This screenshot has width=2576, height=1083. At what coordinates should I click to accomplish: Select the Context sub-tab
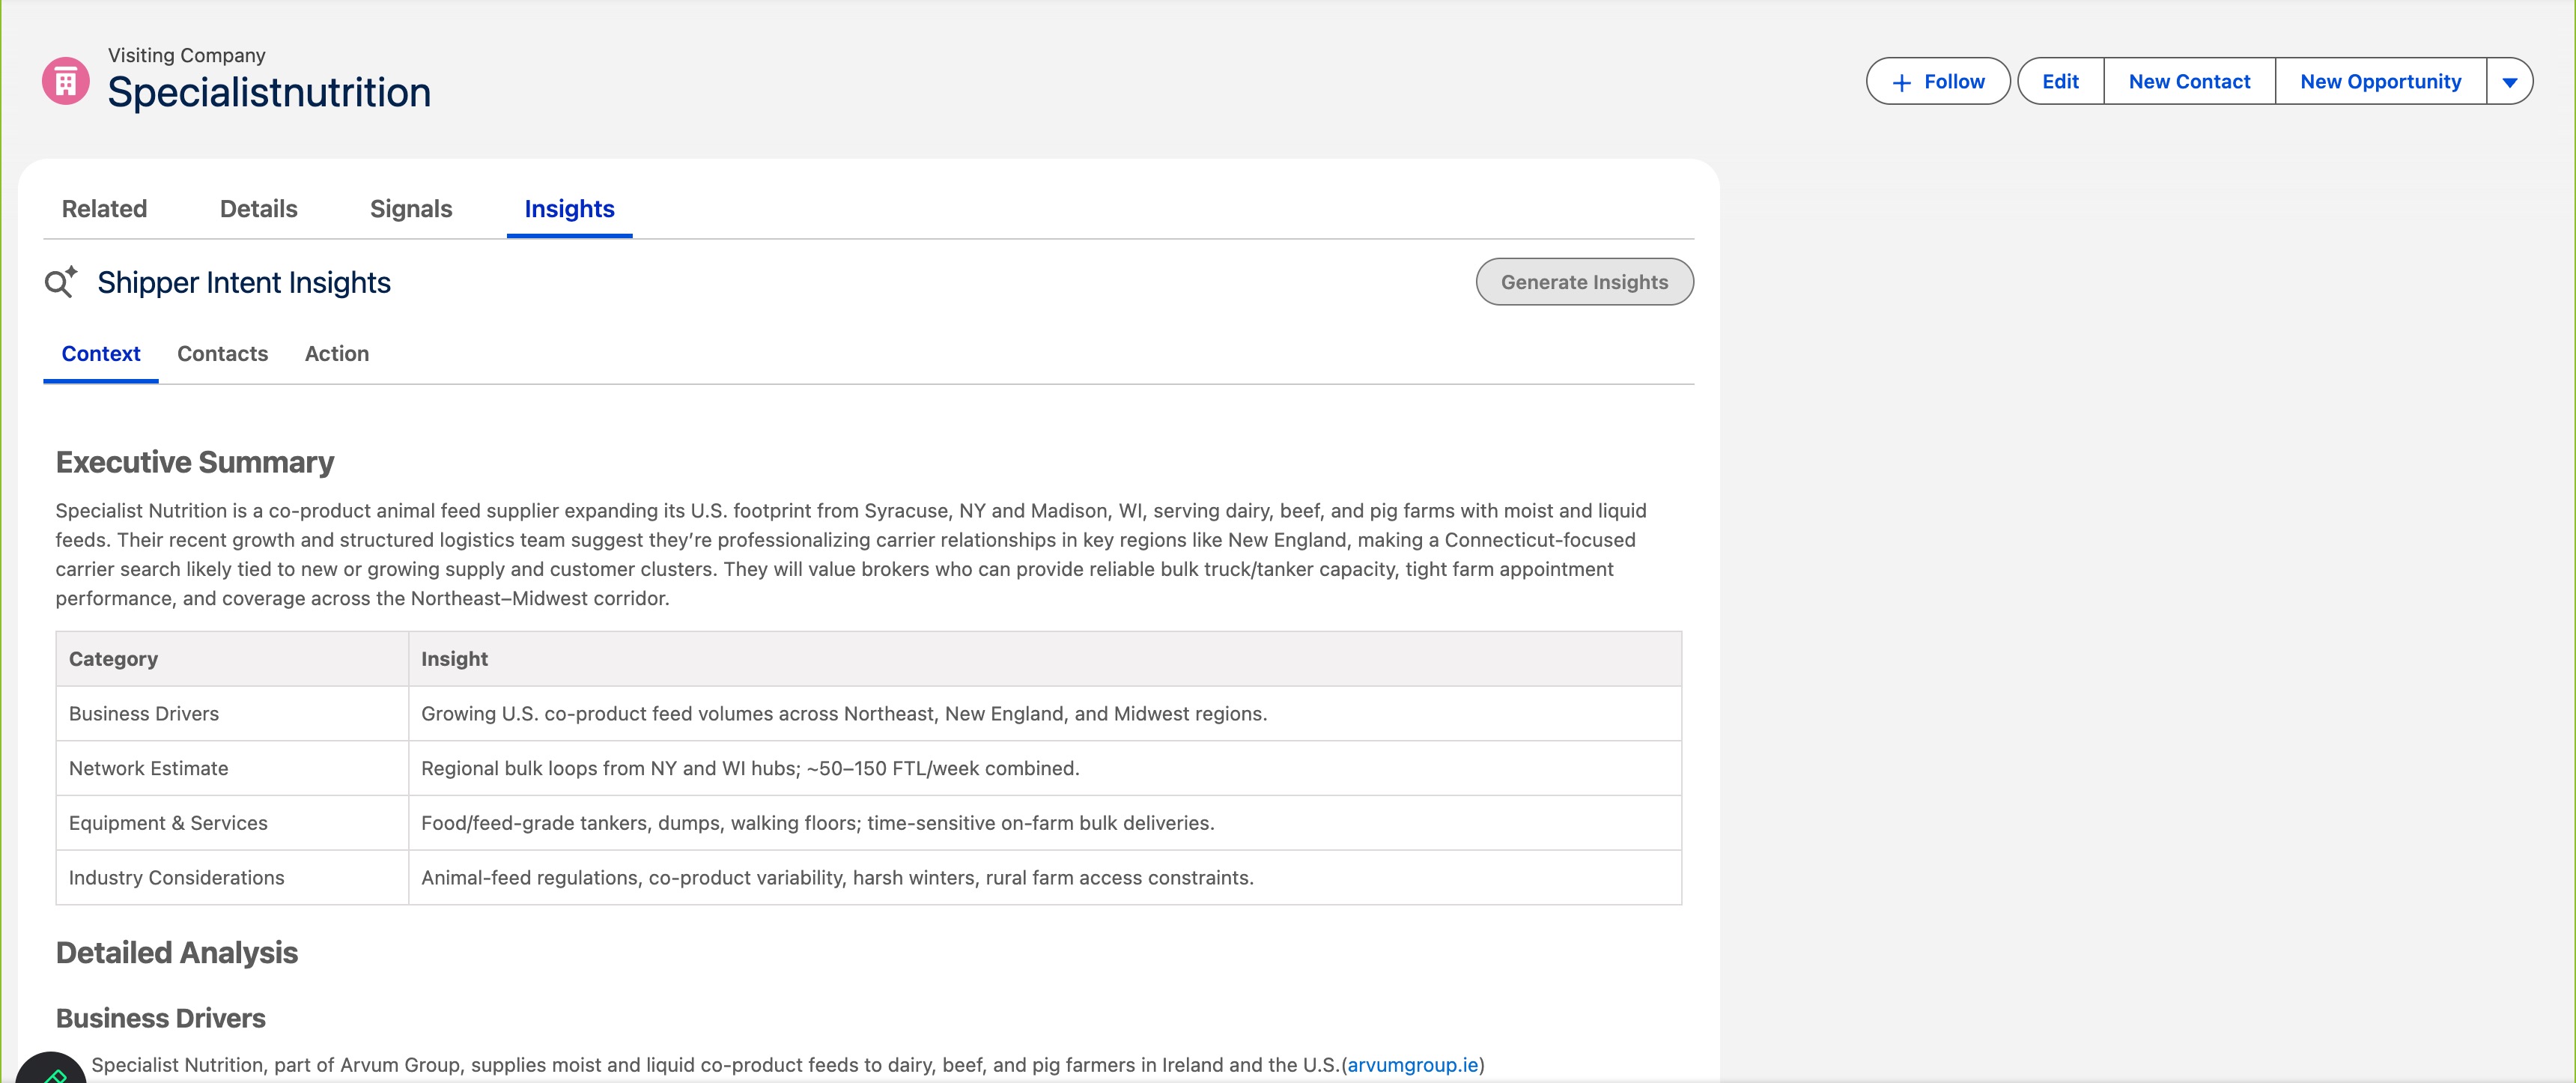click(x=101, y=354)
